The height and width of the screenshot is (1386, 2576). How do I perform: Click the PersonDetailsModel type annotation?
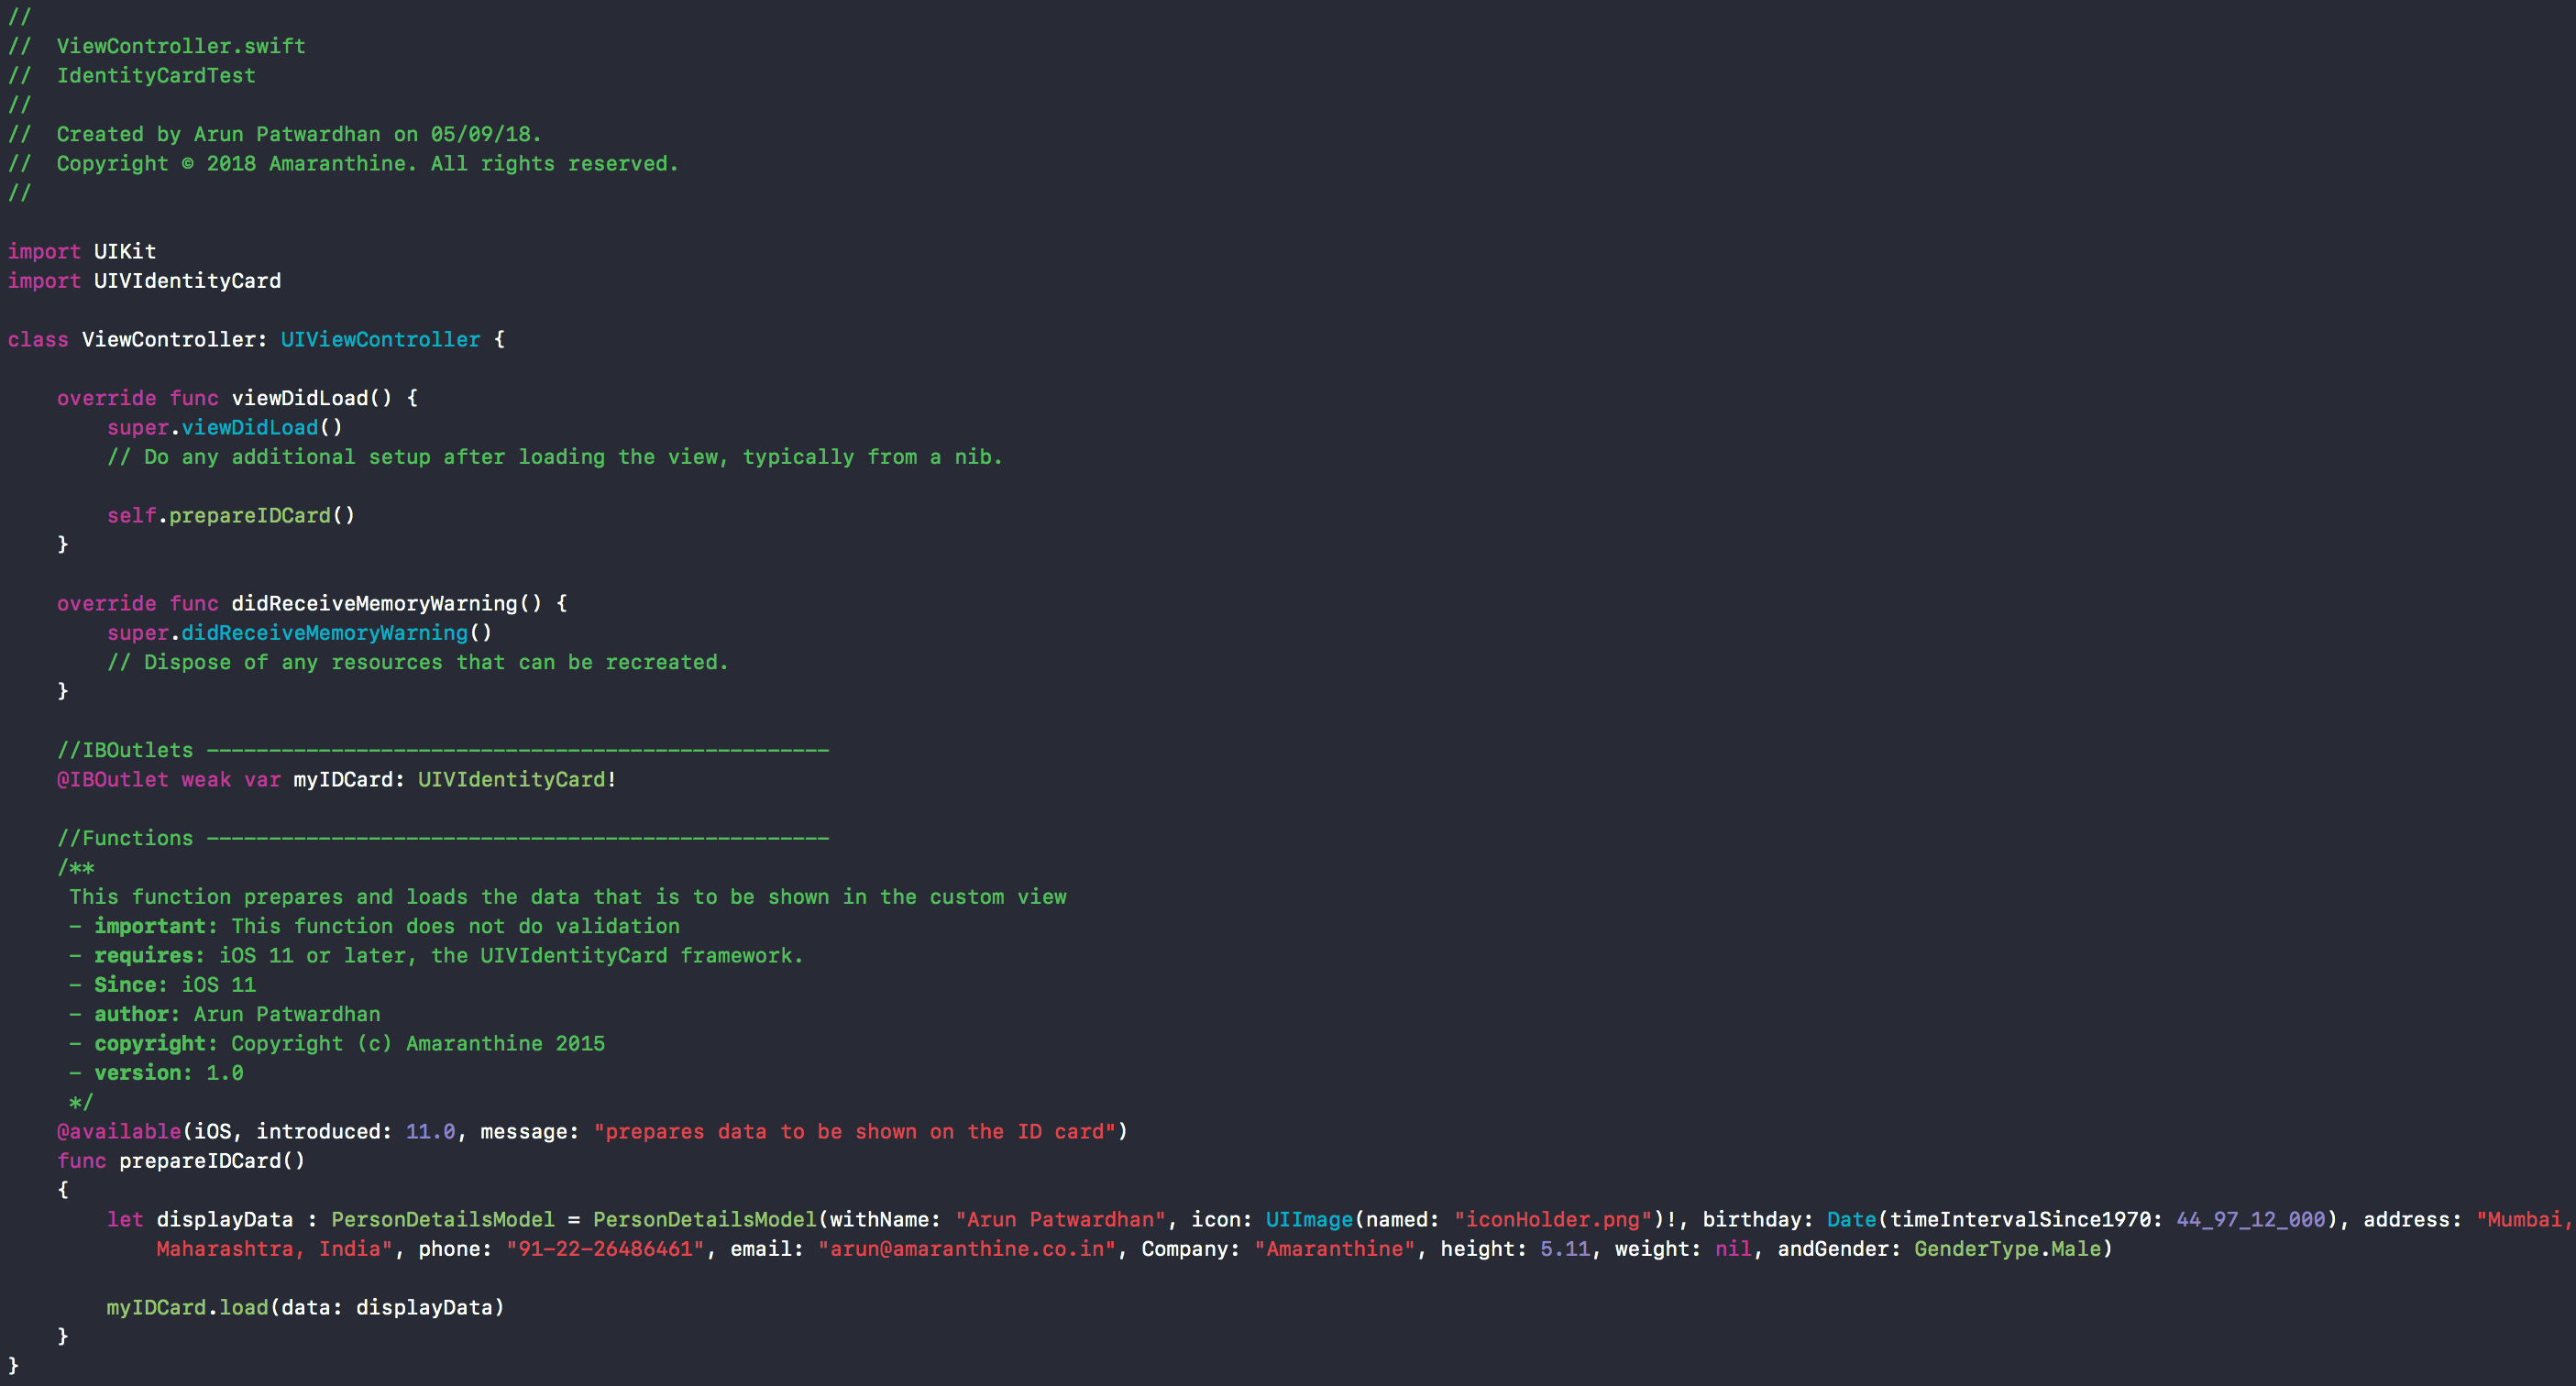pos(442,1220)
